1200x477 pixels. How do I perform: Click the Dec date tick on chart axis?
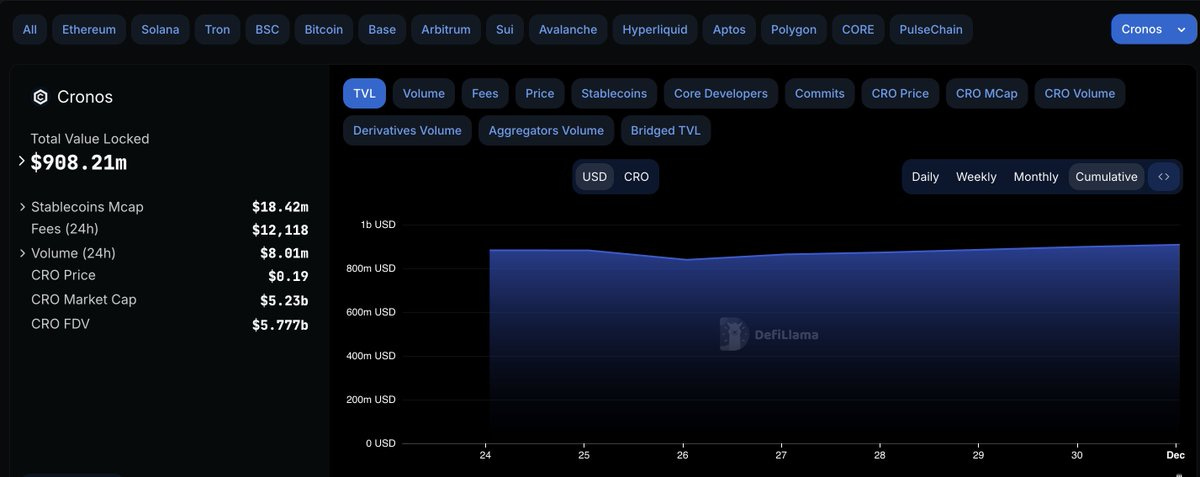[1176, 455]
